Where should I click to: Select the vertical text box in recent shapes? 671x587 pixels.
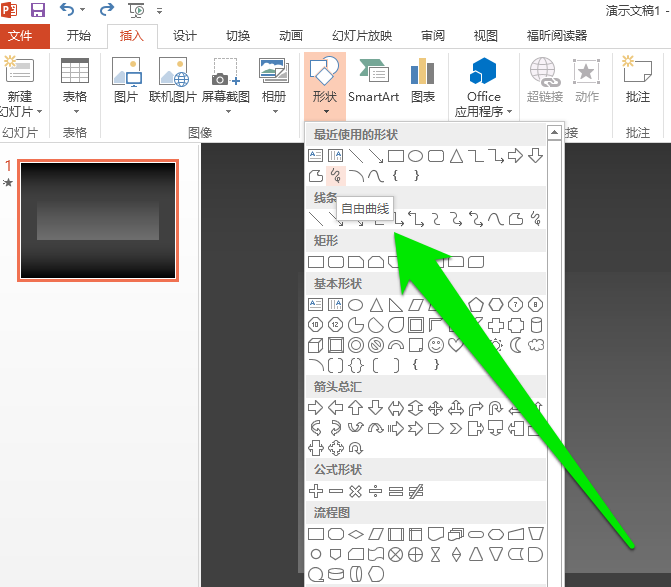tap(335, 156)
